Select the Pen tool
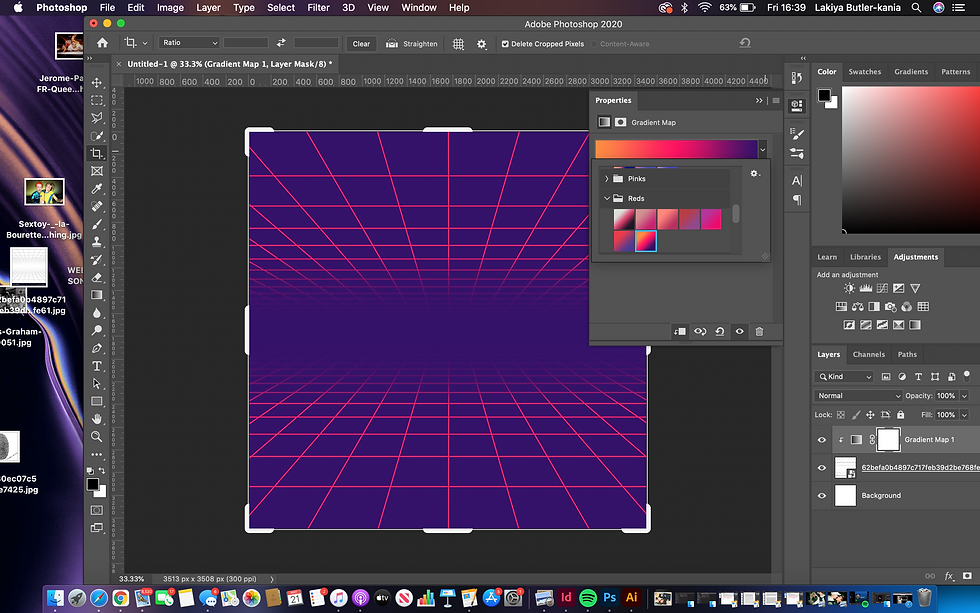980x613 pixels. (97, 348)
